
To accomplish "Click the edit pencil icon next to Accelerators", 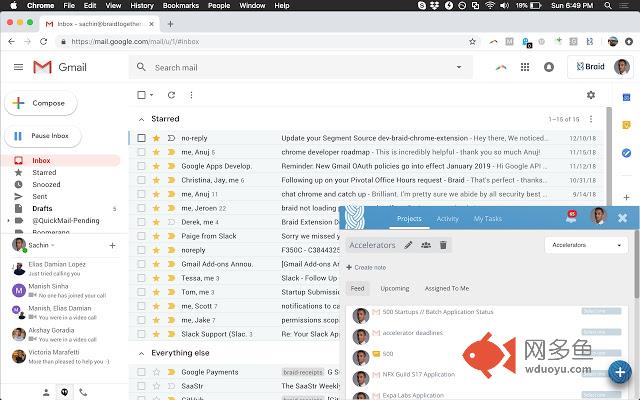I will point(408,245).
